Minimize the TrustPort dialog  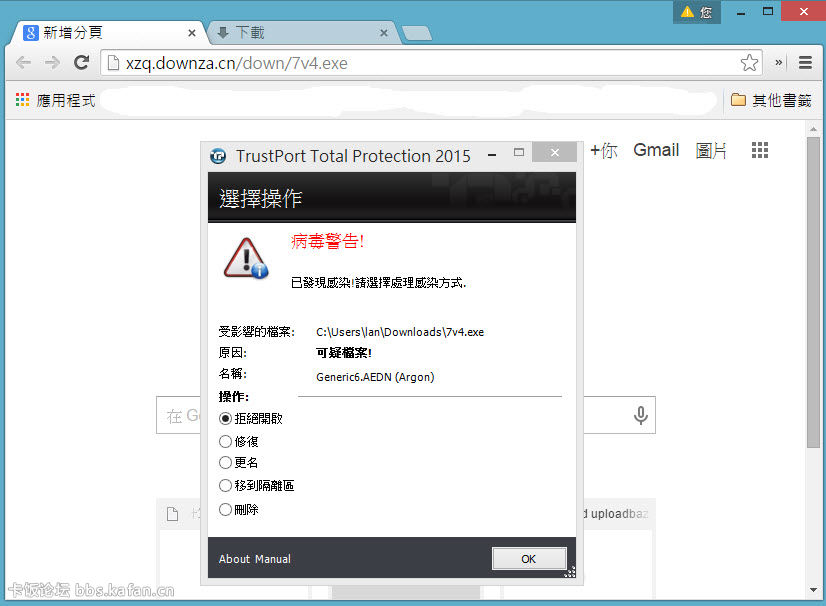click(x=492, y=155)
